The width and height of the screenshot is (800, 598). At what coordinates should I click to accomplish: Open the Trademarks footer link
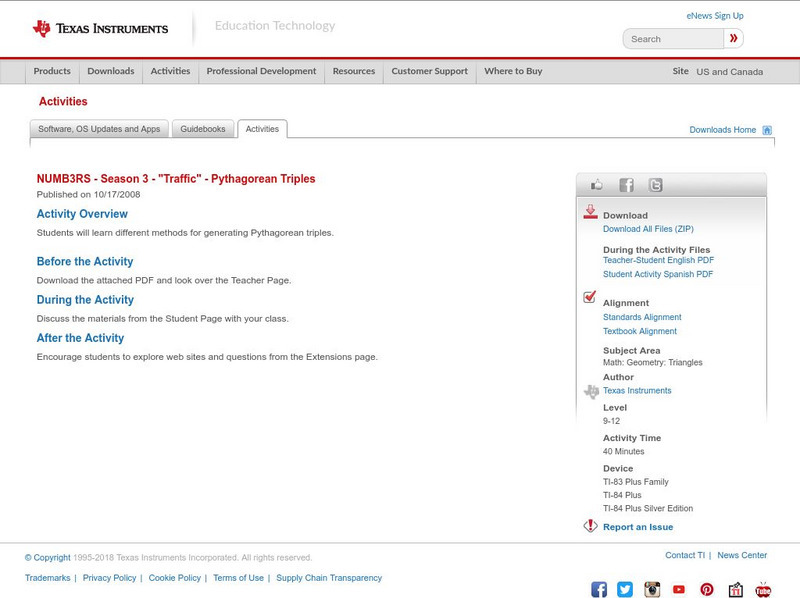point(47,578)
